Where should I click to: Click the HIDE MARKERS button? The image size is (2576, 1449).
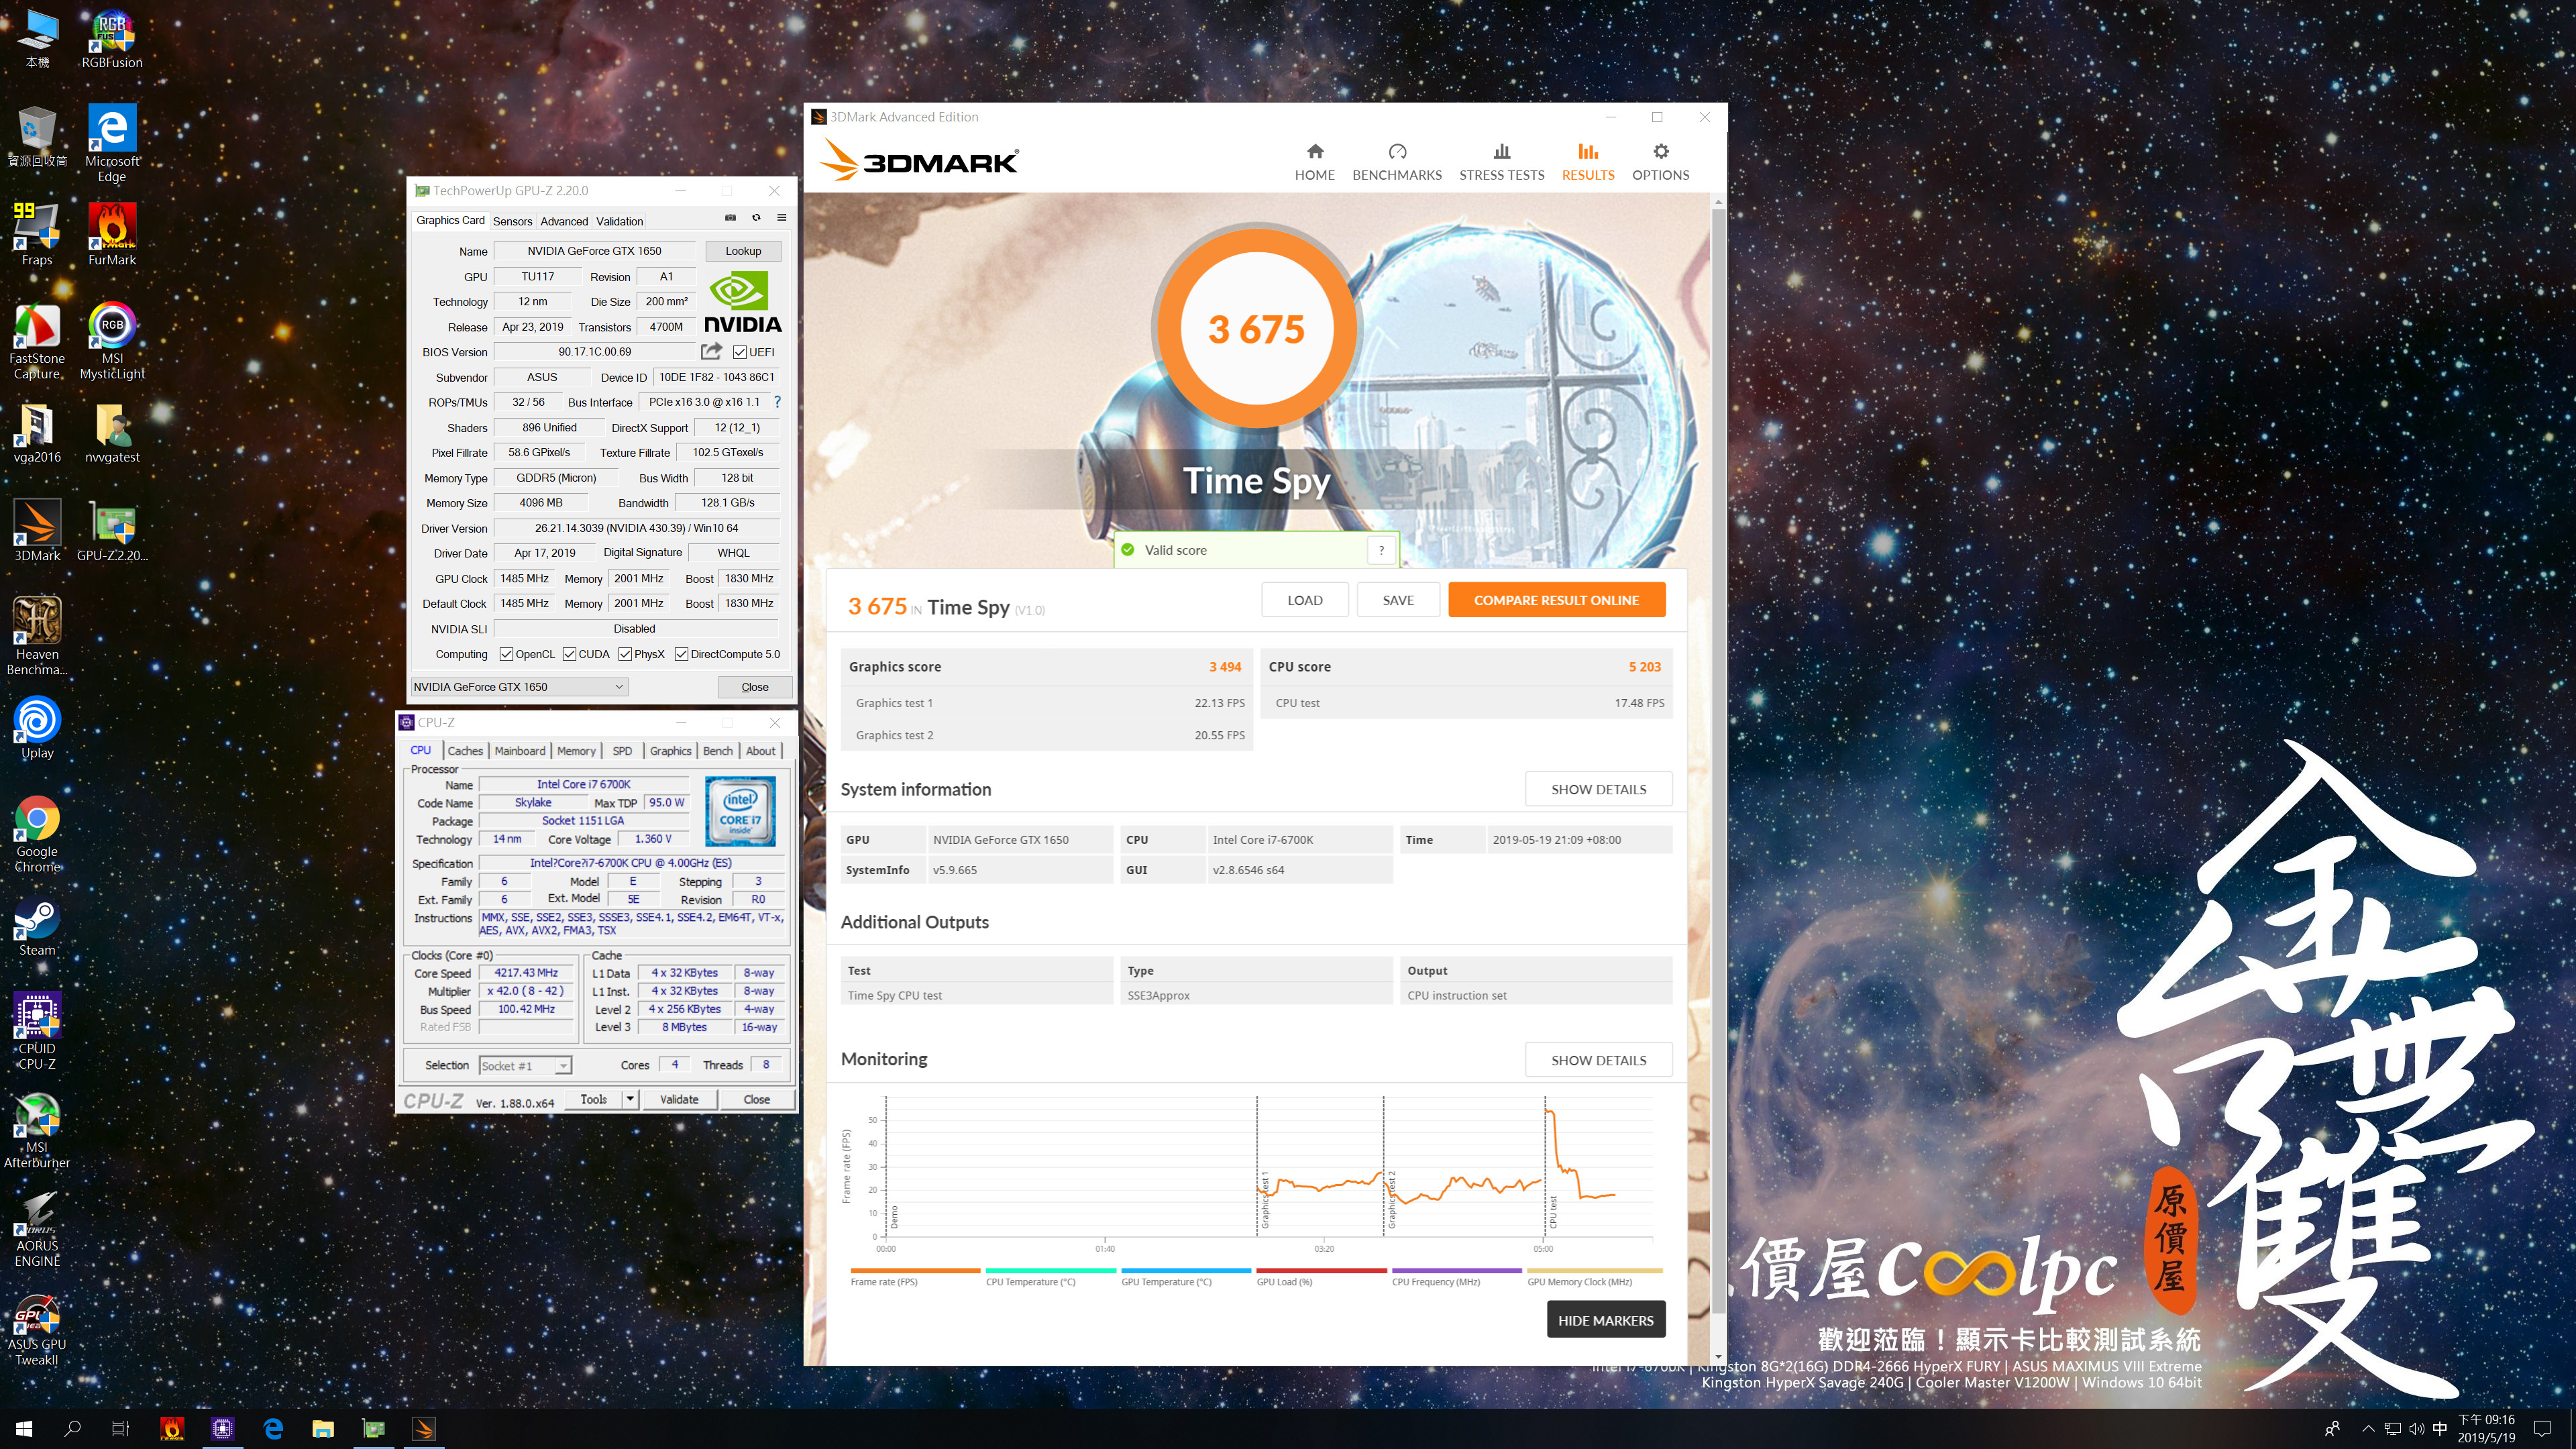[1605, 1320]
